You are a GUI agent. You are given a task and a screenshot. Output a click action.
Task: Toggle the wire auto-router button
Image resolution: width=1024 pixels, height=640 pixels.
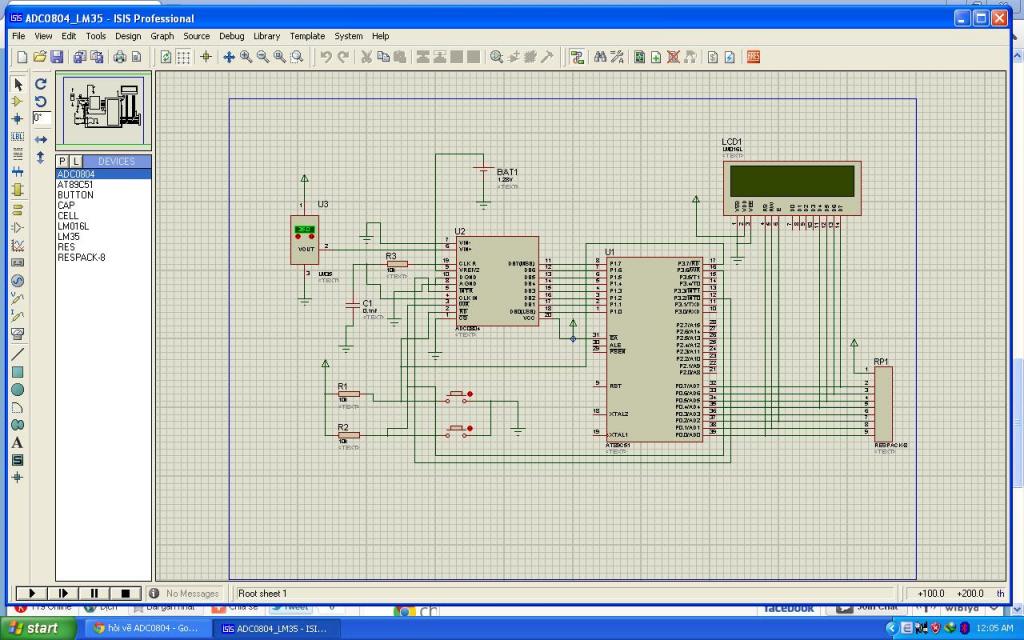(x=577, y=57)
